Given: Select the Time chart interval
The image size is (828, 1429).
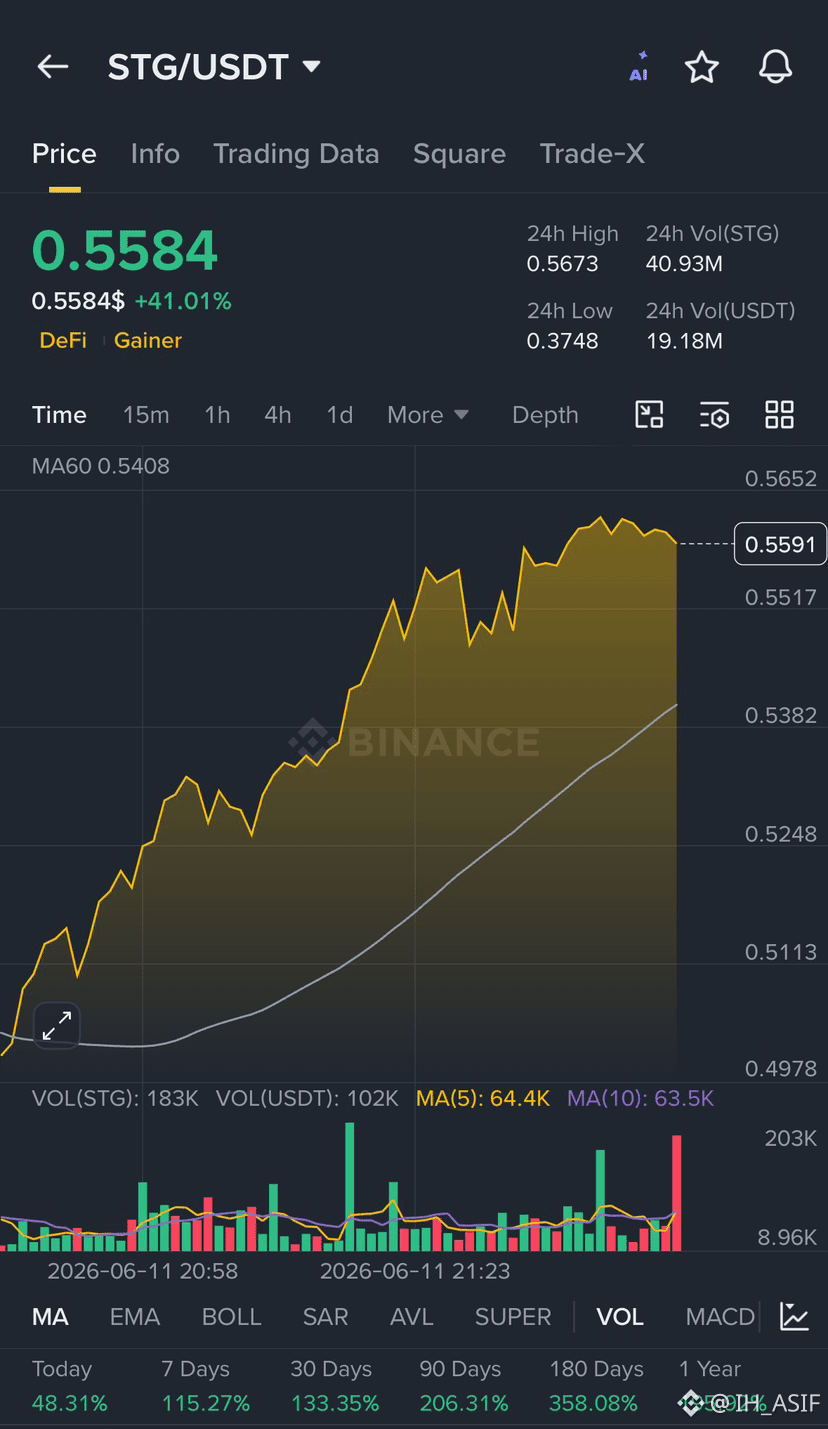Looking at the screenshot, I should pyautogui.click(x=59, y=415).
